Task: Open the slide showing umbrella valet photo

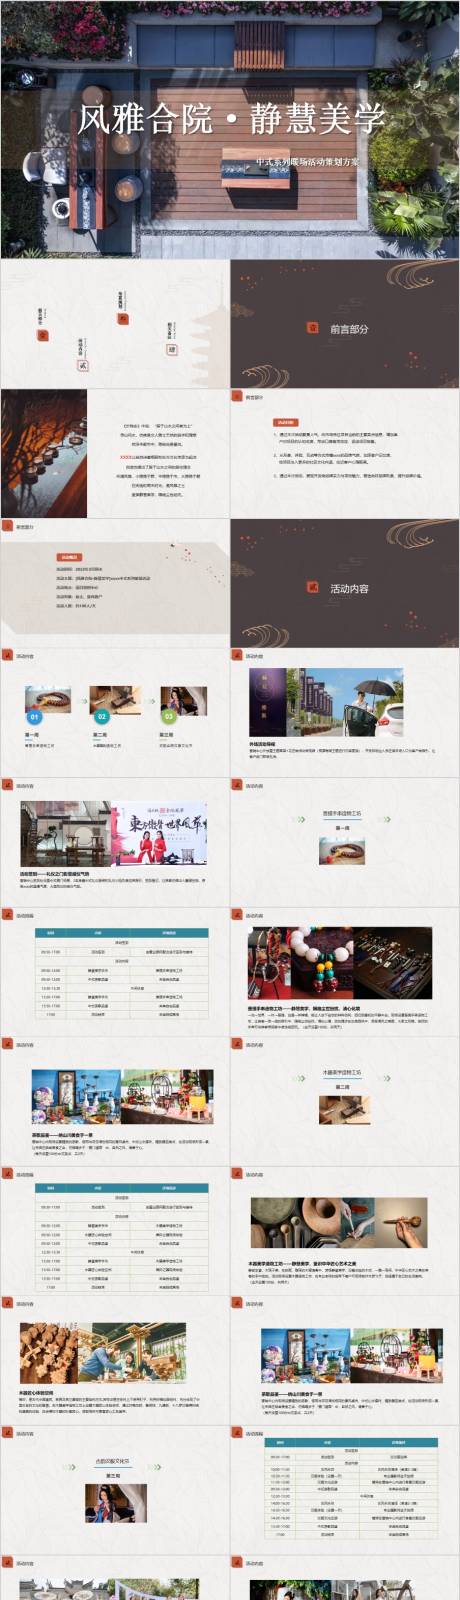Action: tap(345, 712)
